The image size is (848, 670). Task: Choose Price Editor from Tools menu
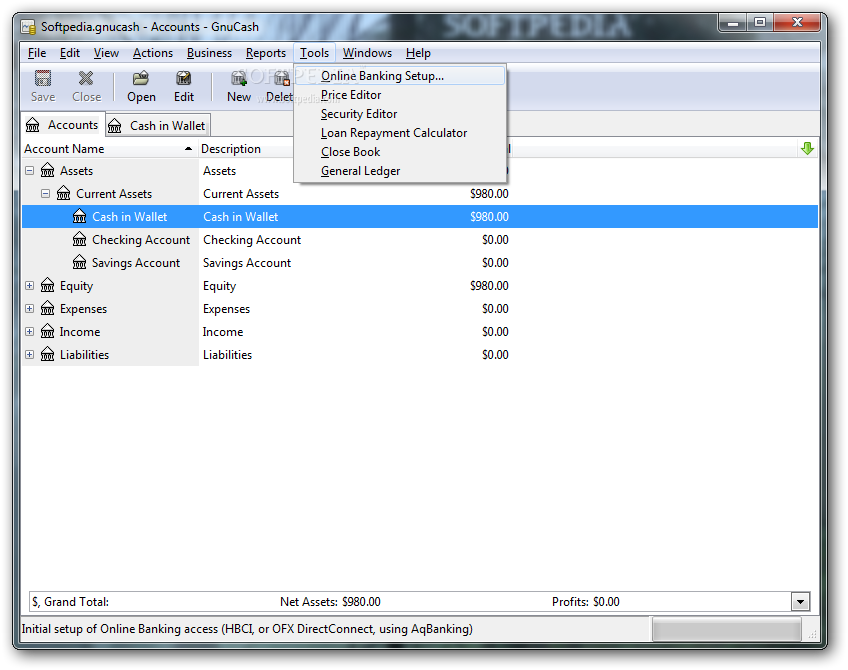(400, 95)
